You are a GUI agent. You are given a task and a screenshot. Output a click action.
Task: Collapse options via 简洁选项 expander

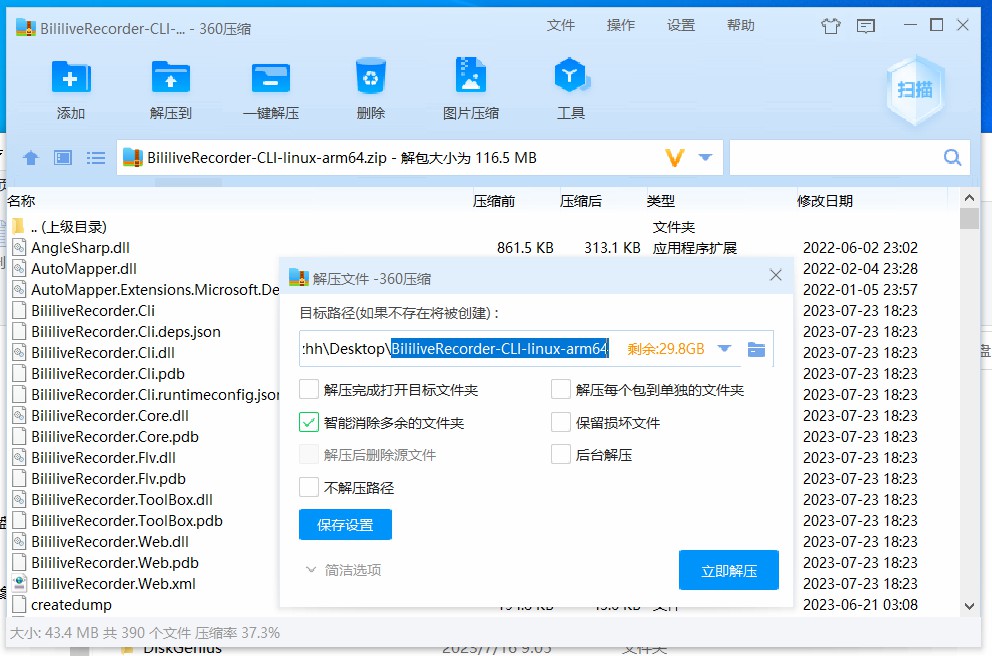click(344, 570)
